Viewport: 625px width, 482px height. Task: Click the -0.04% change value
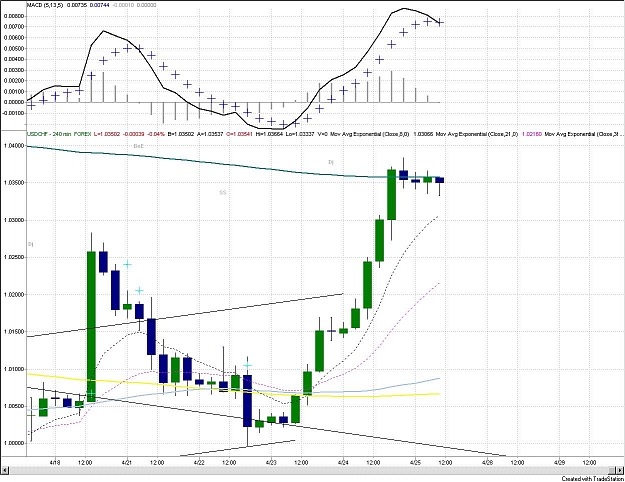pyautogui.click(x=156, y=134)
